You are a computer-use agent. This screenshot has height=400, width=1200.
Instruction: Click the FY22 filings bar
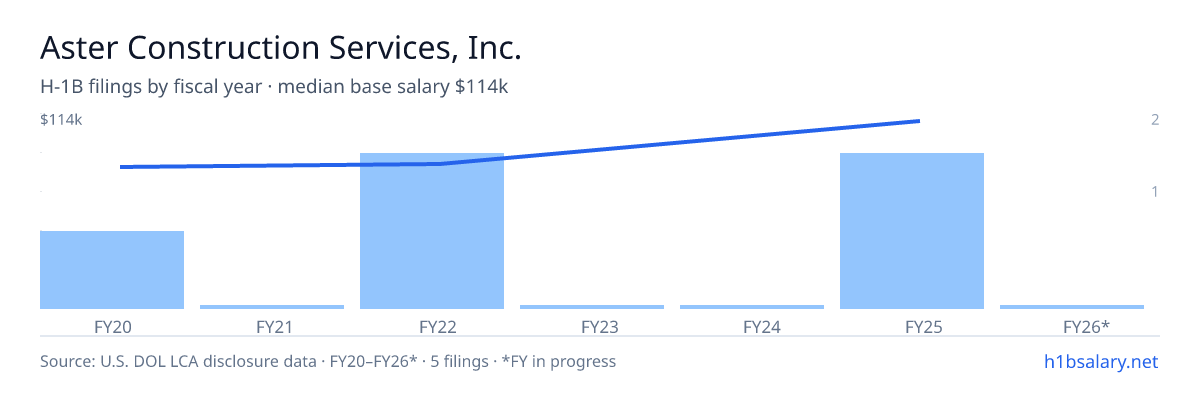432,231
